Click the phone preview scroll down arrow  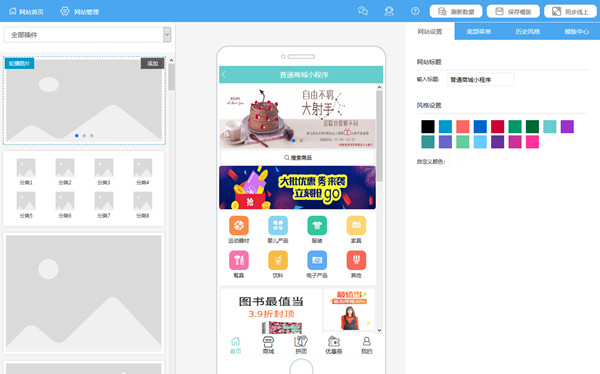pos(379,330)
